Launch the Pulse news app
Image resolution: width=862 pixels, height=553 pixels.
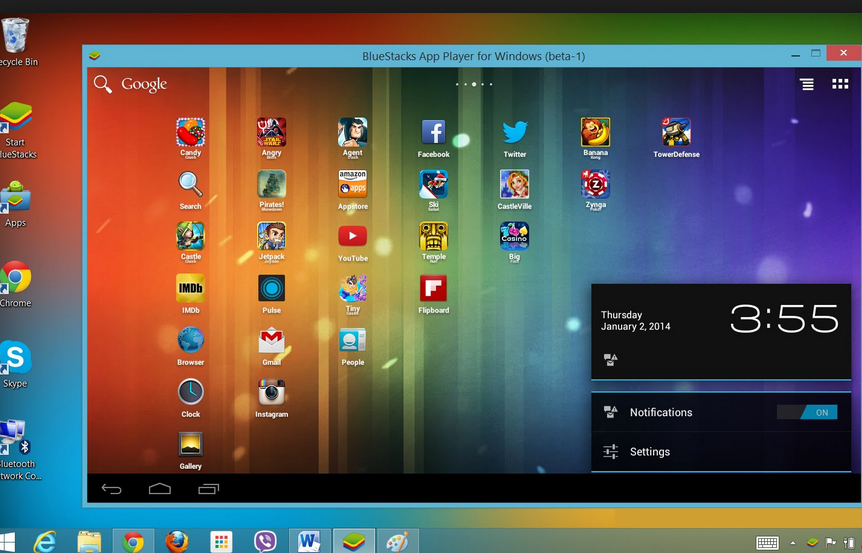point(271,288)
